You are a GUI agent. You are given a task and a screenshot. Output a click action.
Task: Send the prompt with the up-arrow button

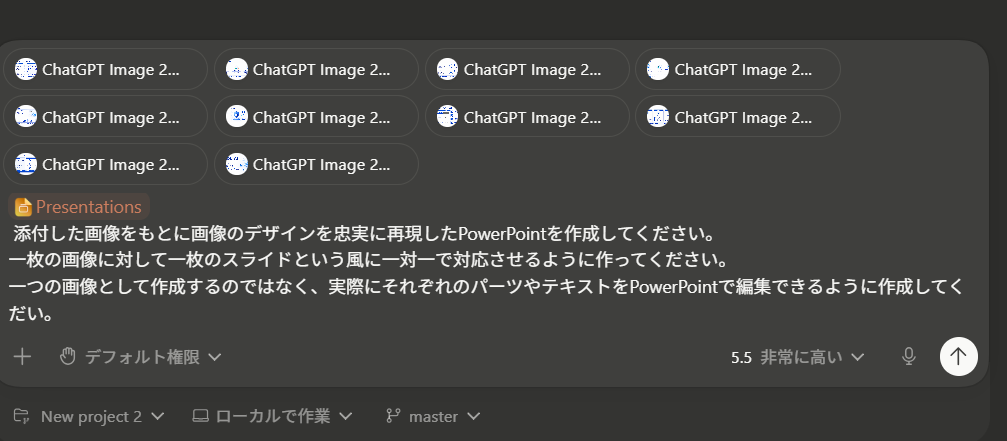(x=958, y=356)
